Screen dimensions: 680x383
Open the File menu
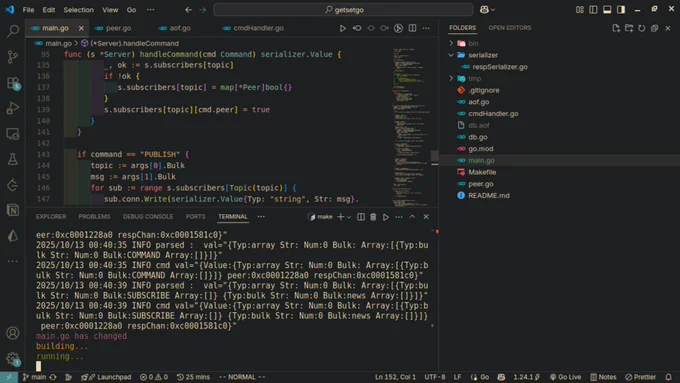click(28, 10)
